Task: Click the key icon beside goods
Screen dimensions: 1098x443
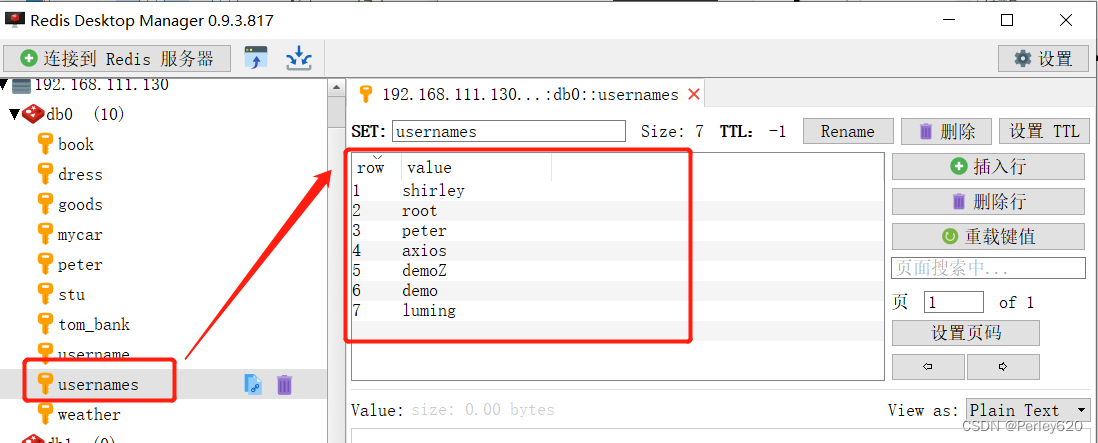Action: click(46, 205)
